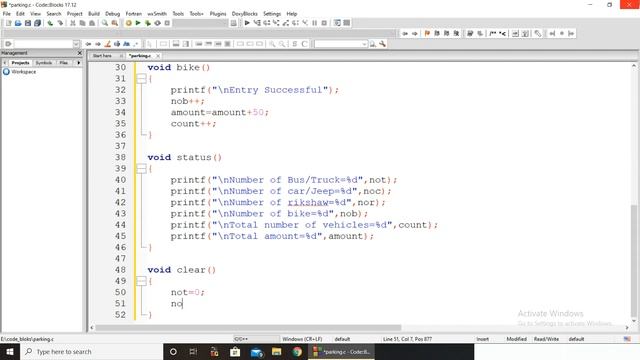Run the program with green arrow
Screen dimensions: 640x360
pyautogui.click(x=138, y=23)
